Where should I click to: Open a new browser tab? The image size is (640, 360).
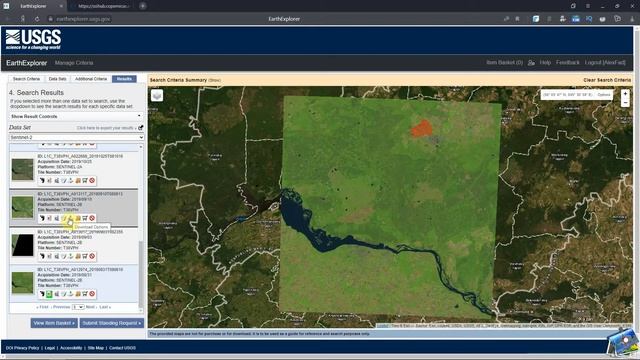143,6
